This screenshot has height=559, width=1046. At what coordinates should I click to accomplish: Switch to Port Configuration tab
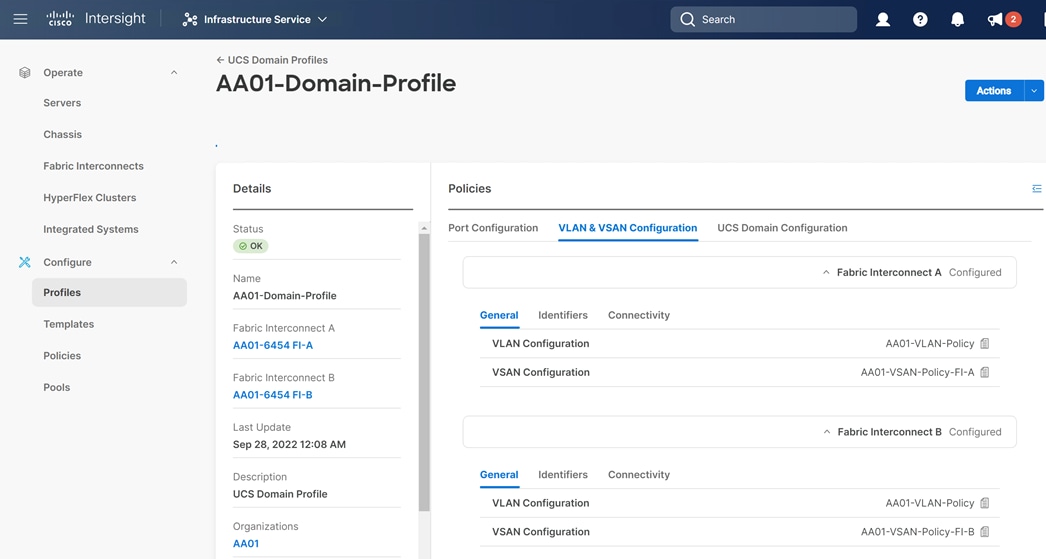[493, 227]
